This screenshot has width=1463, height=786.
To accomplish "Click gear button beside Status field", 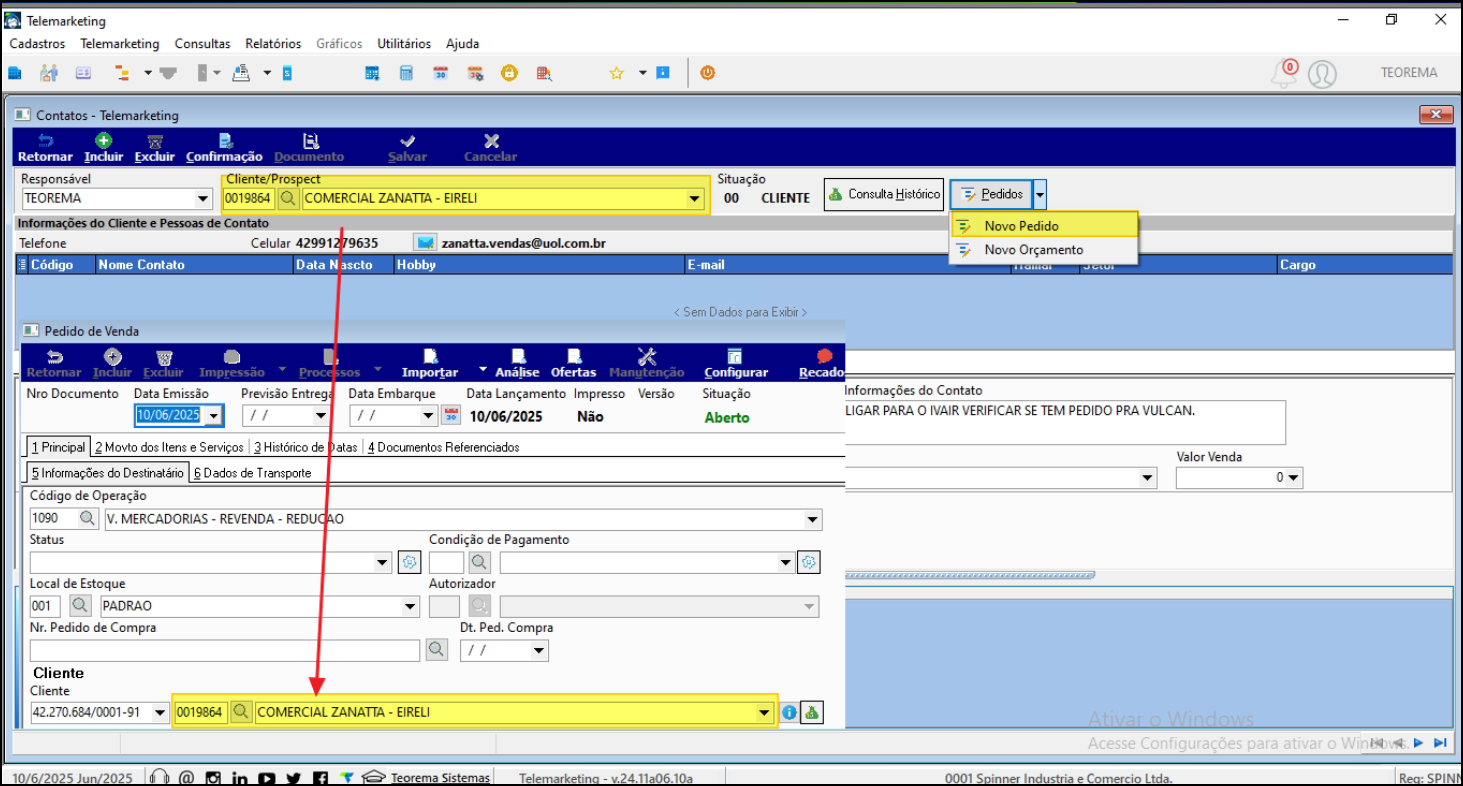I will tap(409, 562).
